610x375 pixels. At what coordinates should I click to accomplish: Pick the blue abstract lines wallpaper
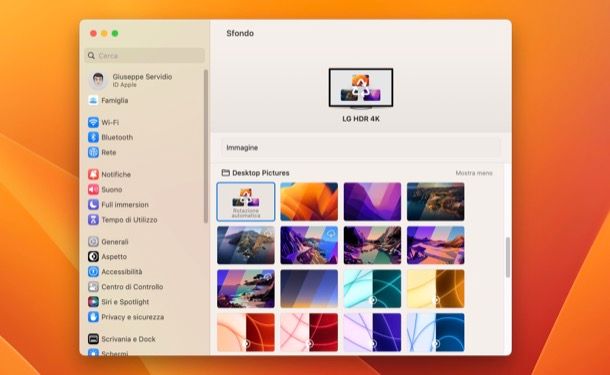click(435, 332)
